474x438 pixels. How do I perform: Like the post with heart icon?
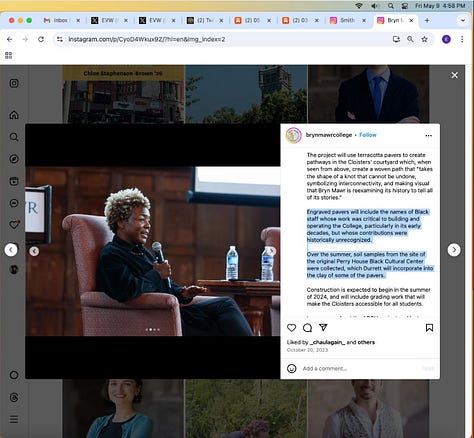292,328
